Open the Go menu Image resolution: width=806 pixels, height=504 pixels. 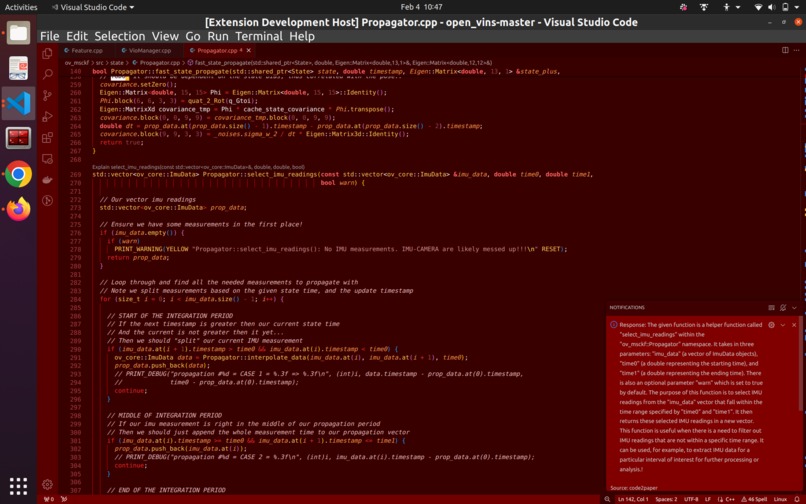pos(193,36)
